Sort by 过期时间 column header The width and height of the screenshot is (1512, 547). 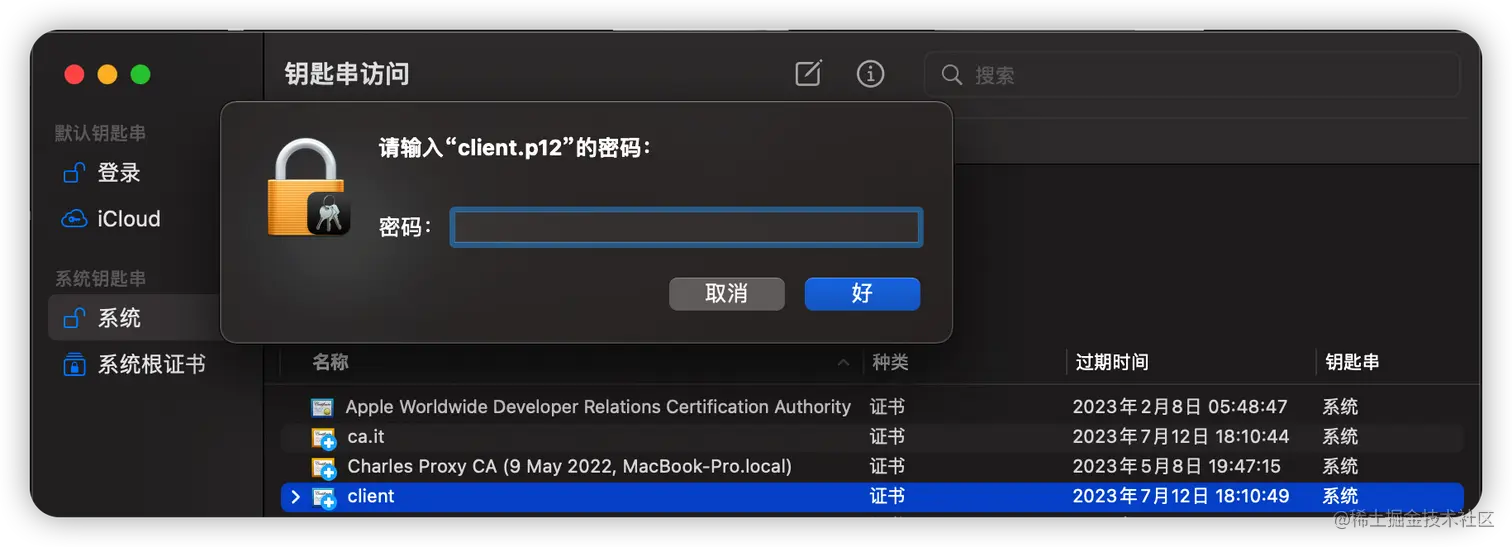click(1112, 362)
